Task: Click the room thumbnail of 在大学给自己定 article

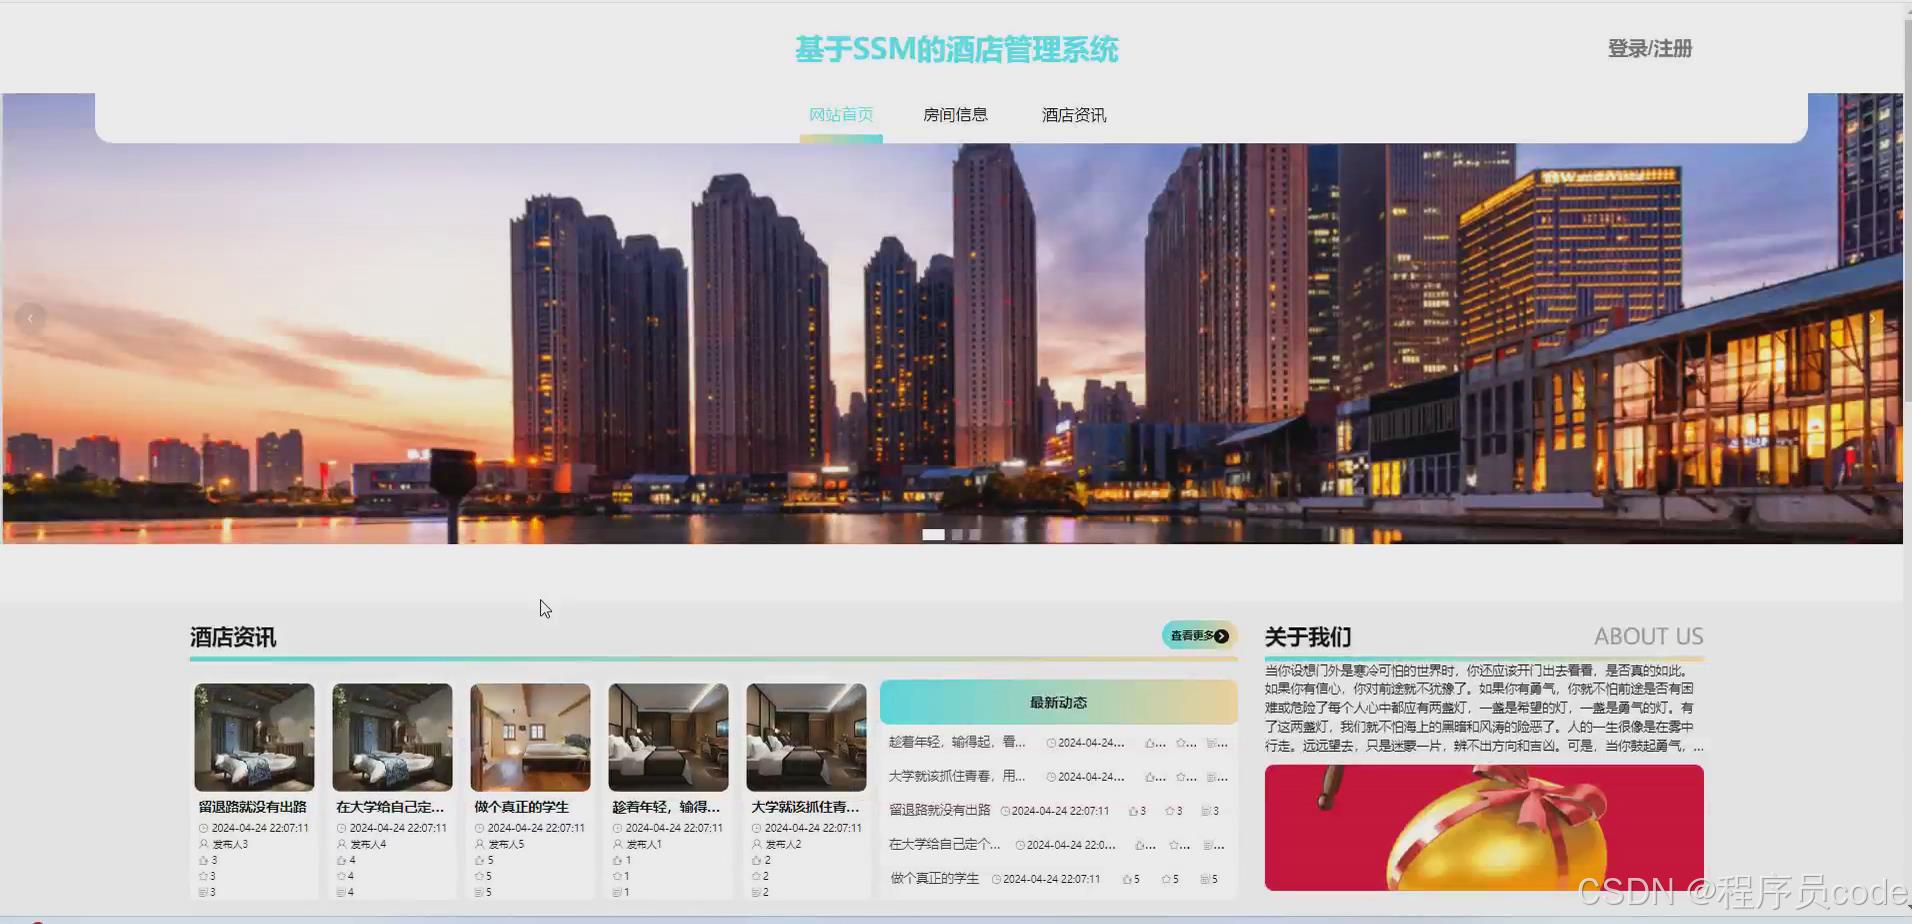Action: pyautogui.click(x=391, y=736)
